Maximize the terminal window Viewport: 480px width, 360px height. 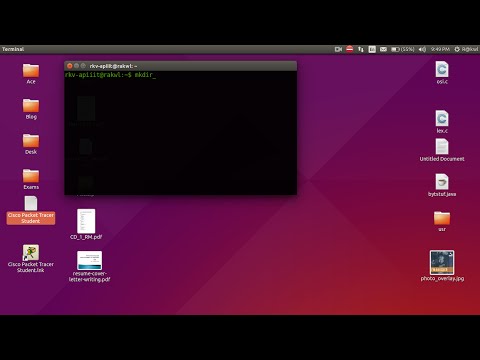[83, 66]
